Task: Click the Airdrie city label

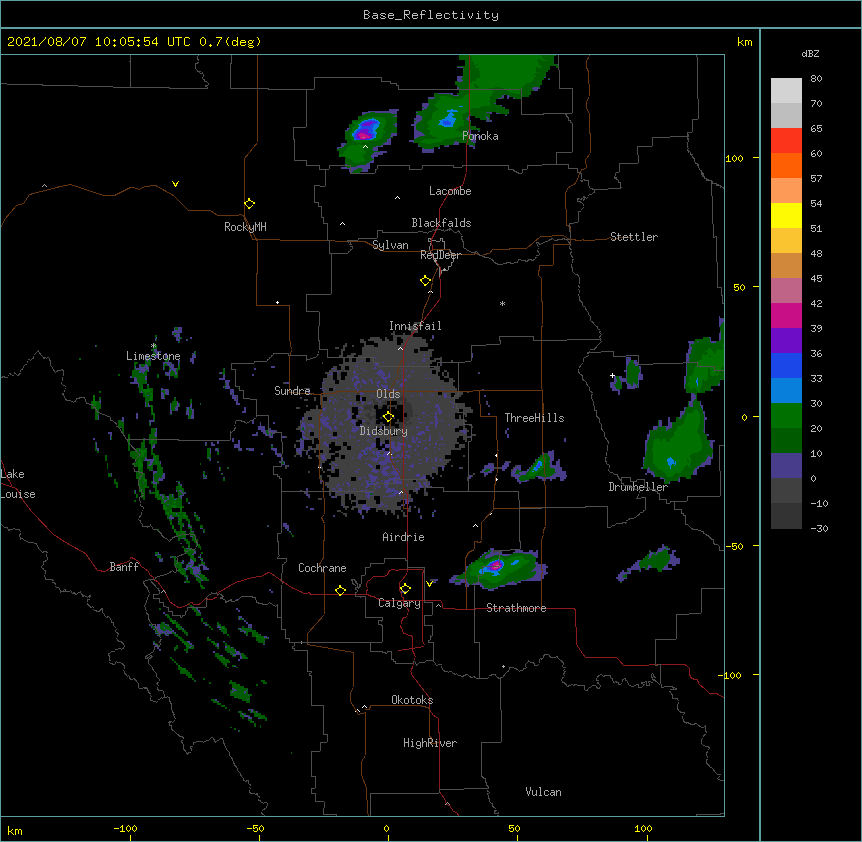Action: 403,537
